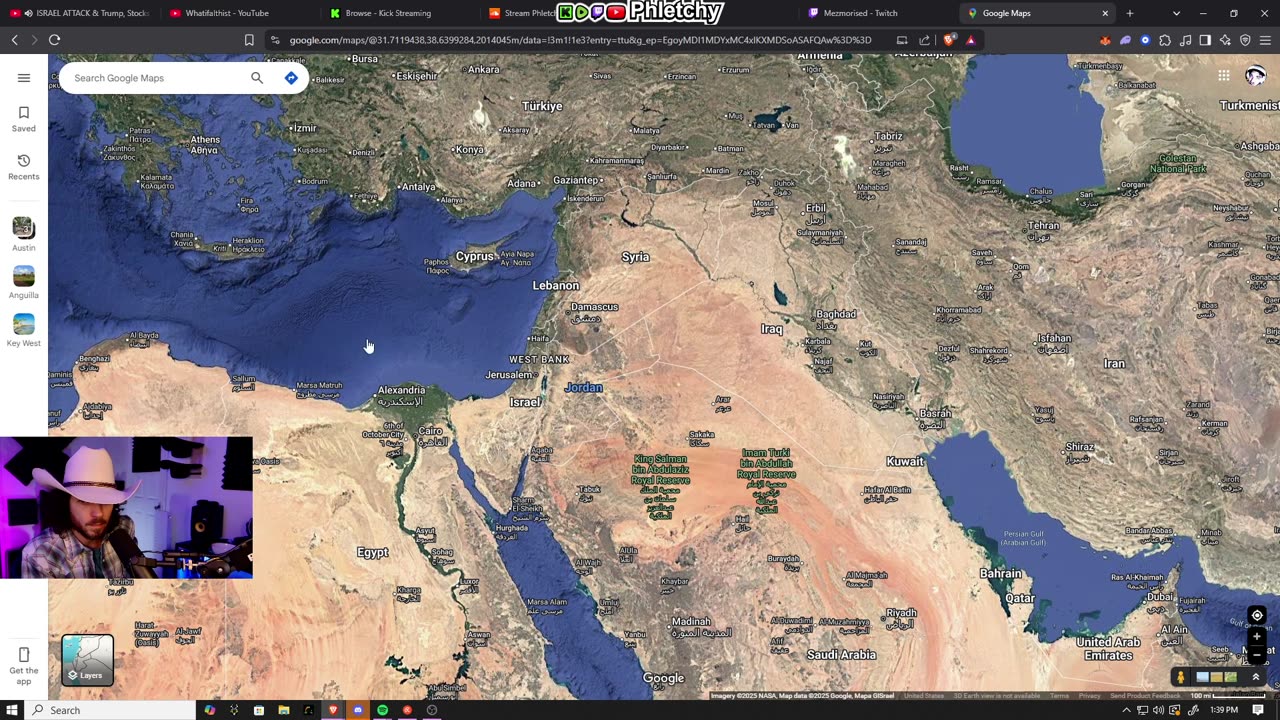Click the Jordan country label on map
This screenshot has height=720, width=1280.
coord(584,388)
